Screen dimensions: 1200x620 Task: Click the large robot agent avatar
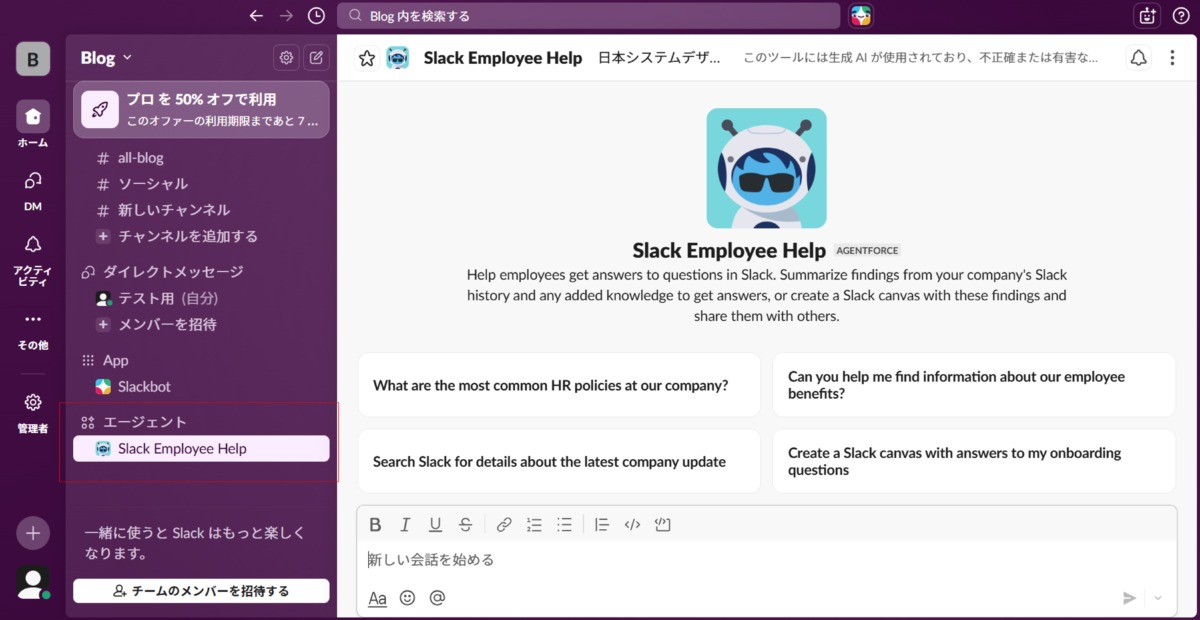click(x=766, y=168)
